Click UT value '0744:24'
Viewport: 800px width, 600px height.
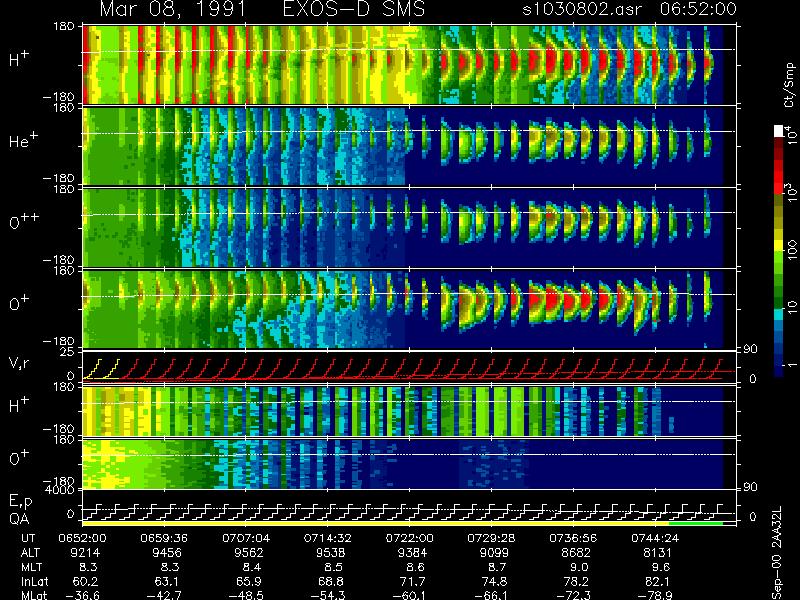point(655,538)
